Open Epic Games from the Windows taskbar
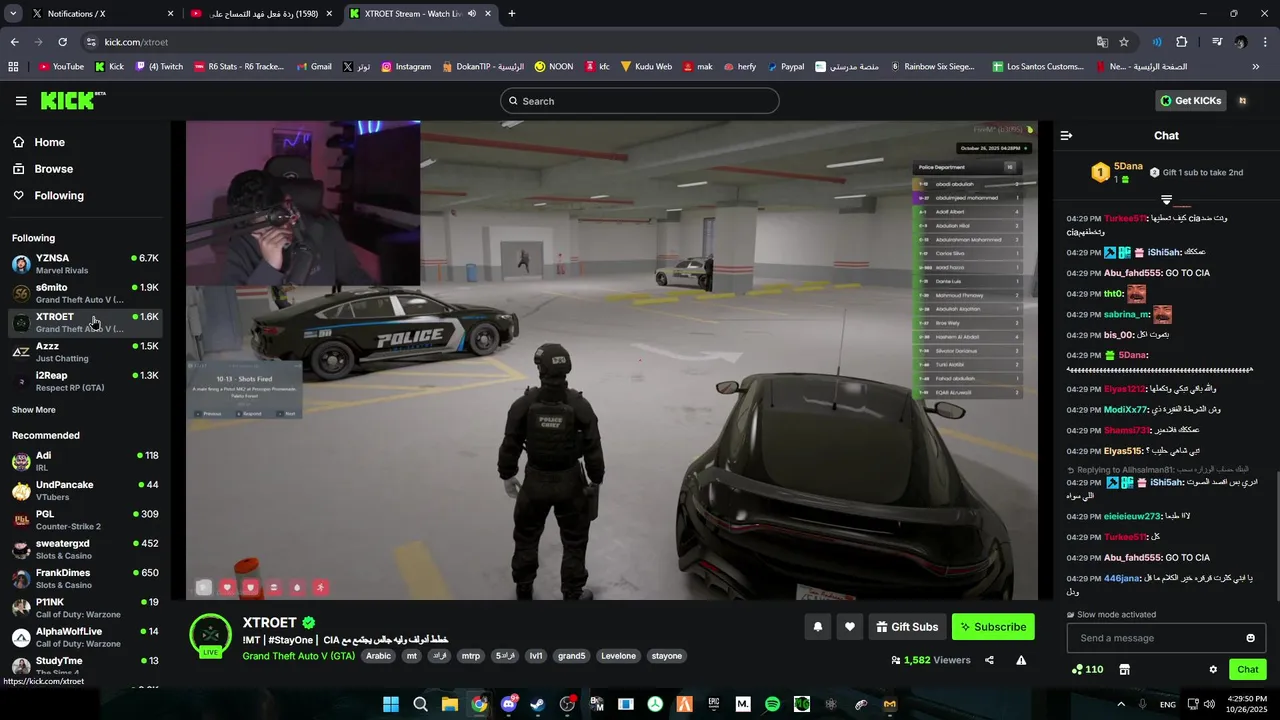Viewport: 1280px width, 720px height. 714,704
